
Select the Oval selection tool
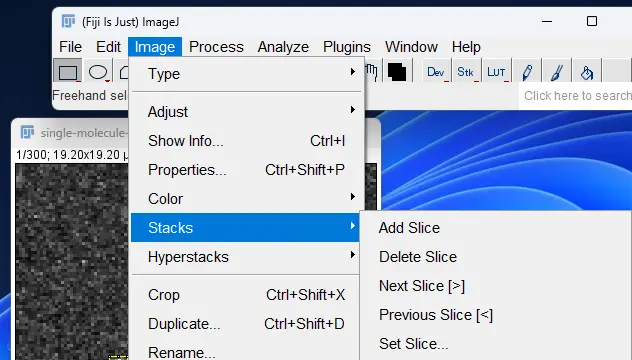(x=98, y=72)
